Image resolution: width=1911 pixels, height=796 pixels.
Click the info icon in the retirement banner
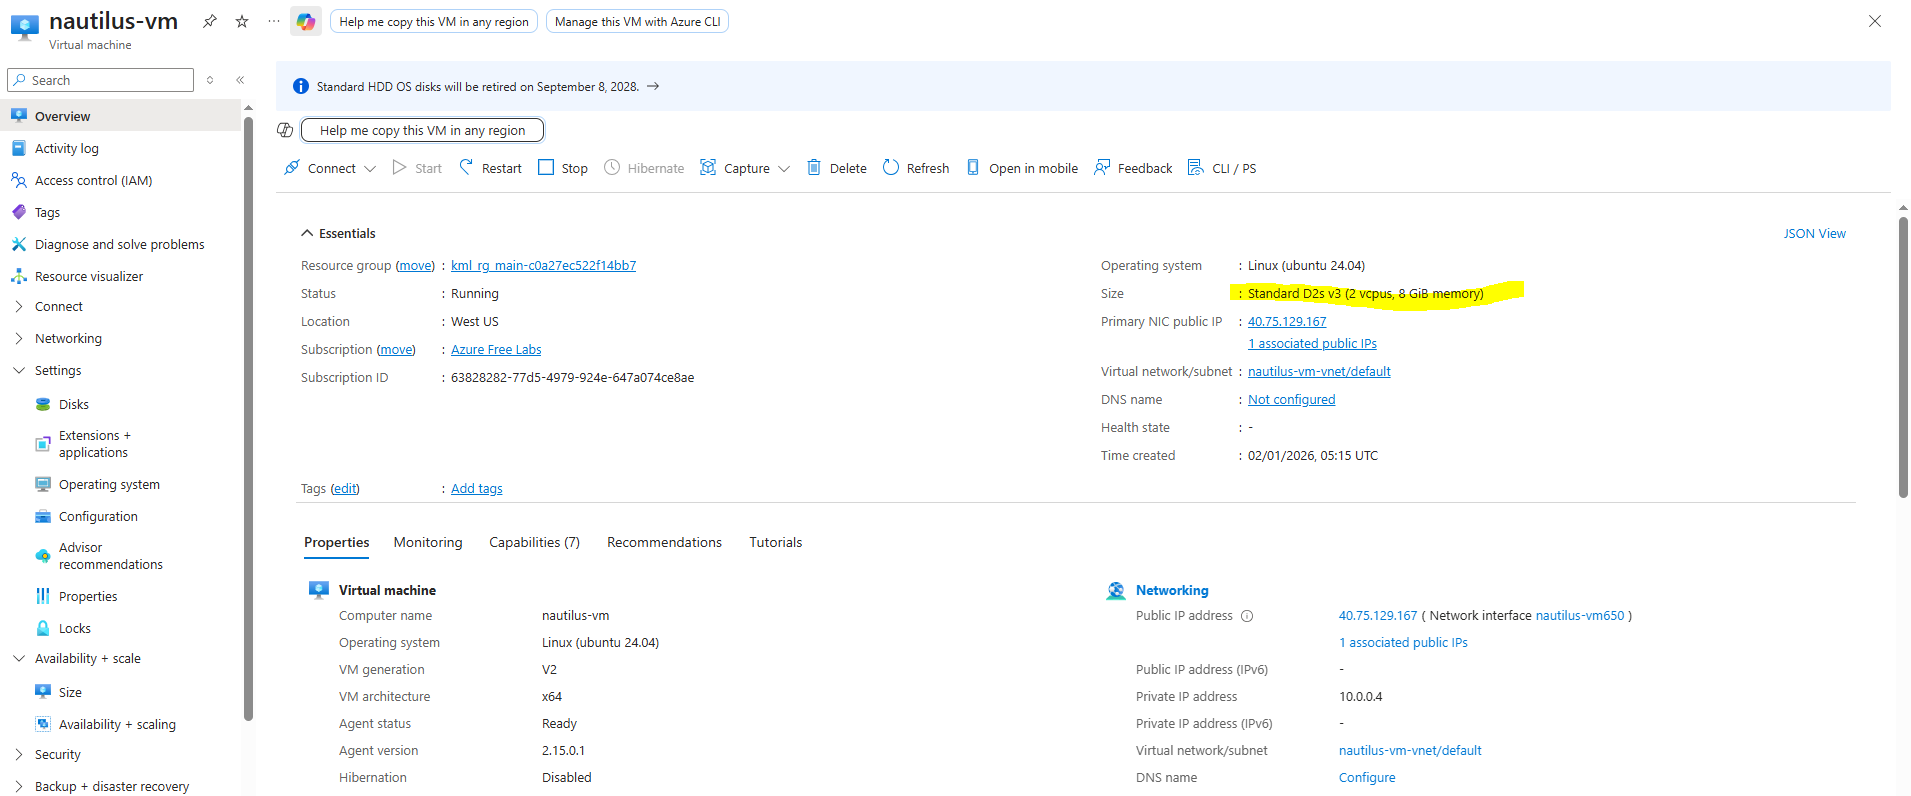click(x=301, y=87)
